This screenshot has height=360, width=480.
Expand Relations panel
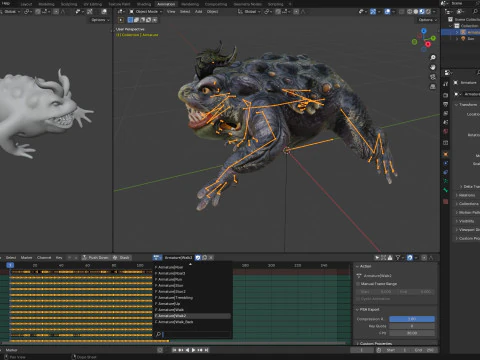[x=457, y=195]
